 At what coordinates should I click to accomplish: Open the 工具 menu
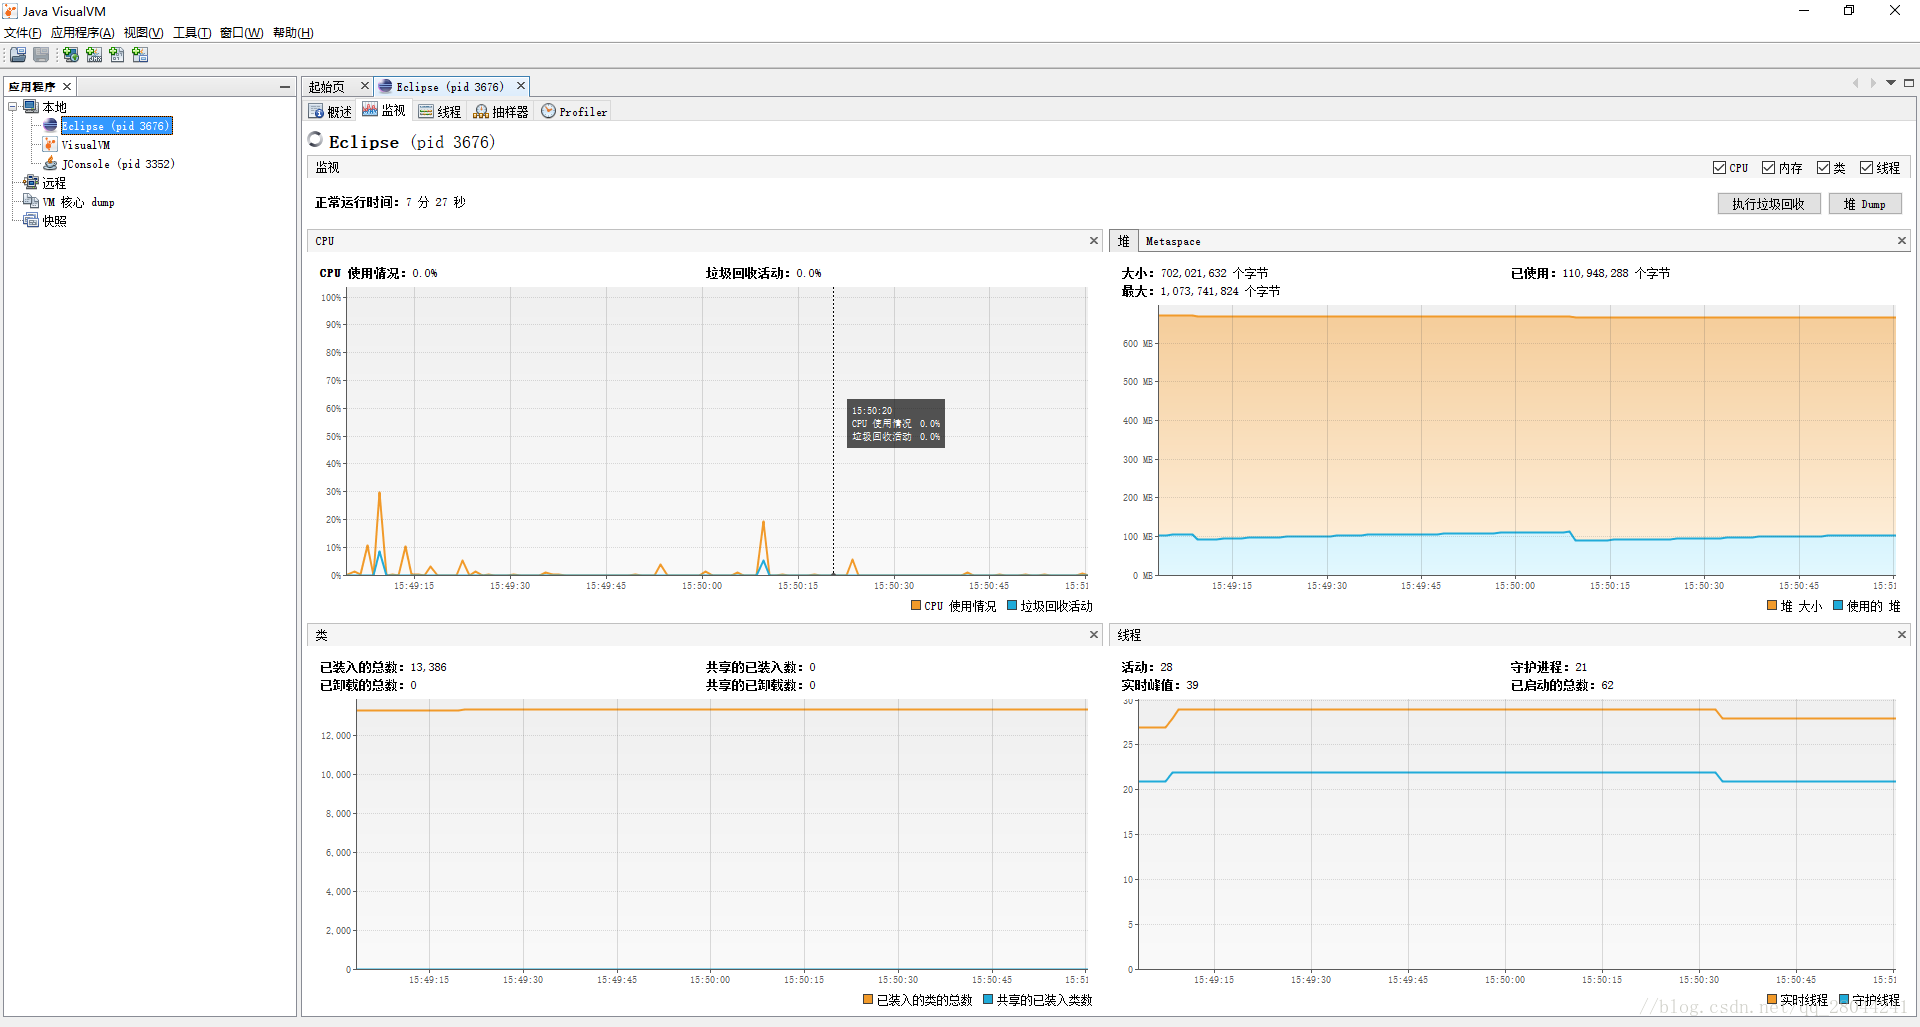(192, 33)
